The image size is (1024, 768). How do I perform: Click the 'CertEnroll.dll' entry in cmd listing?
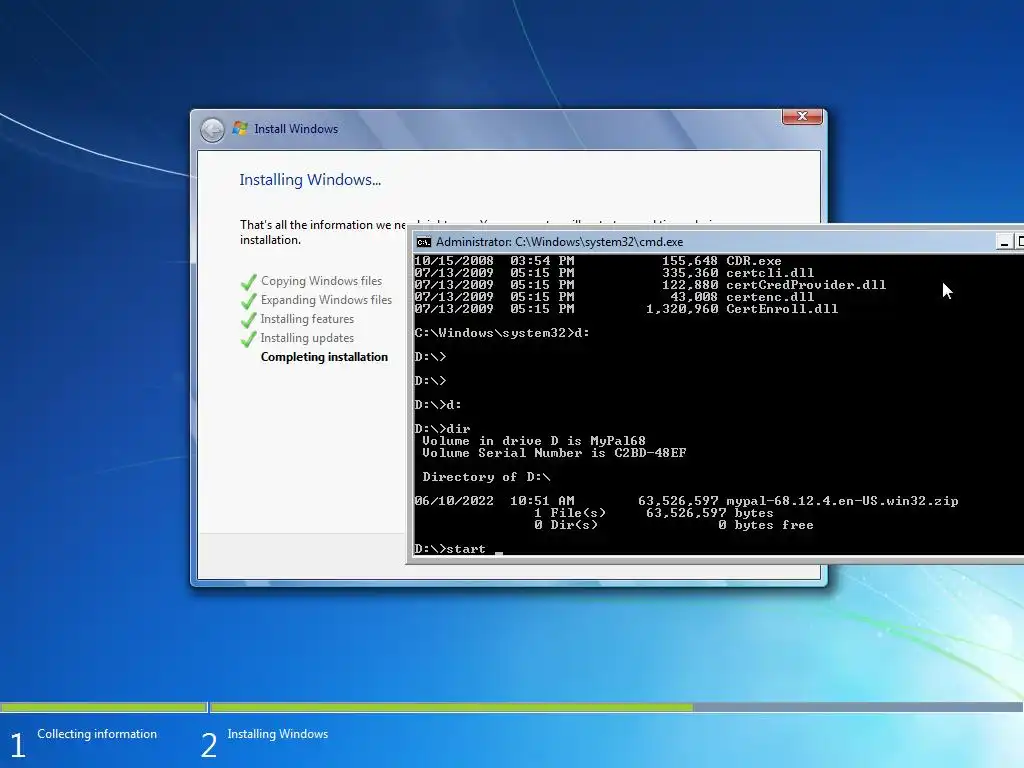pyautogui.click(x=782, y=309)
